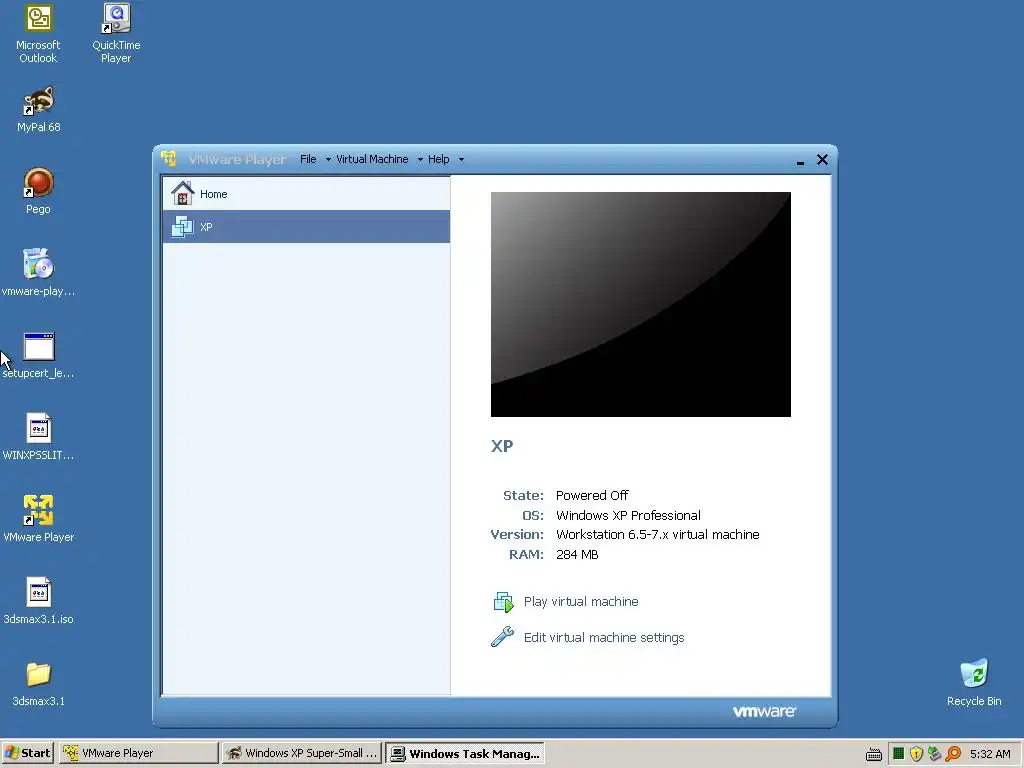Click the orange magnifier tray icon

[953, 754]
